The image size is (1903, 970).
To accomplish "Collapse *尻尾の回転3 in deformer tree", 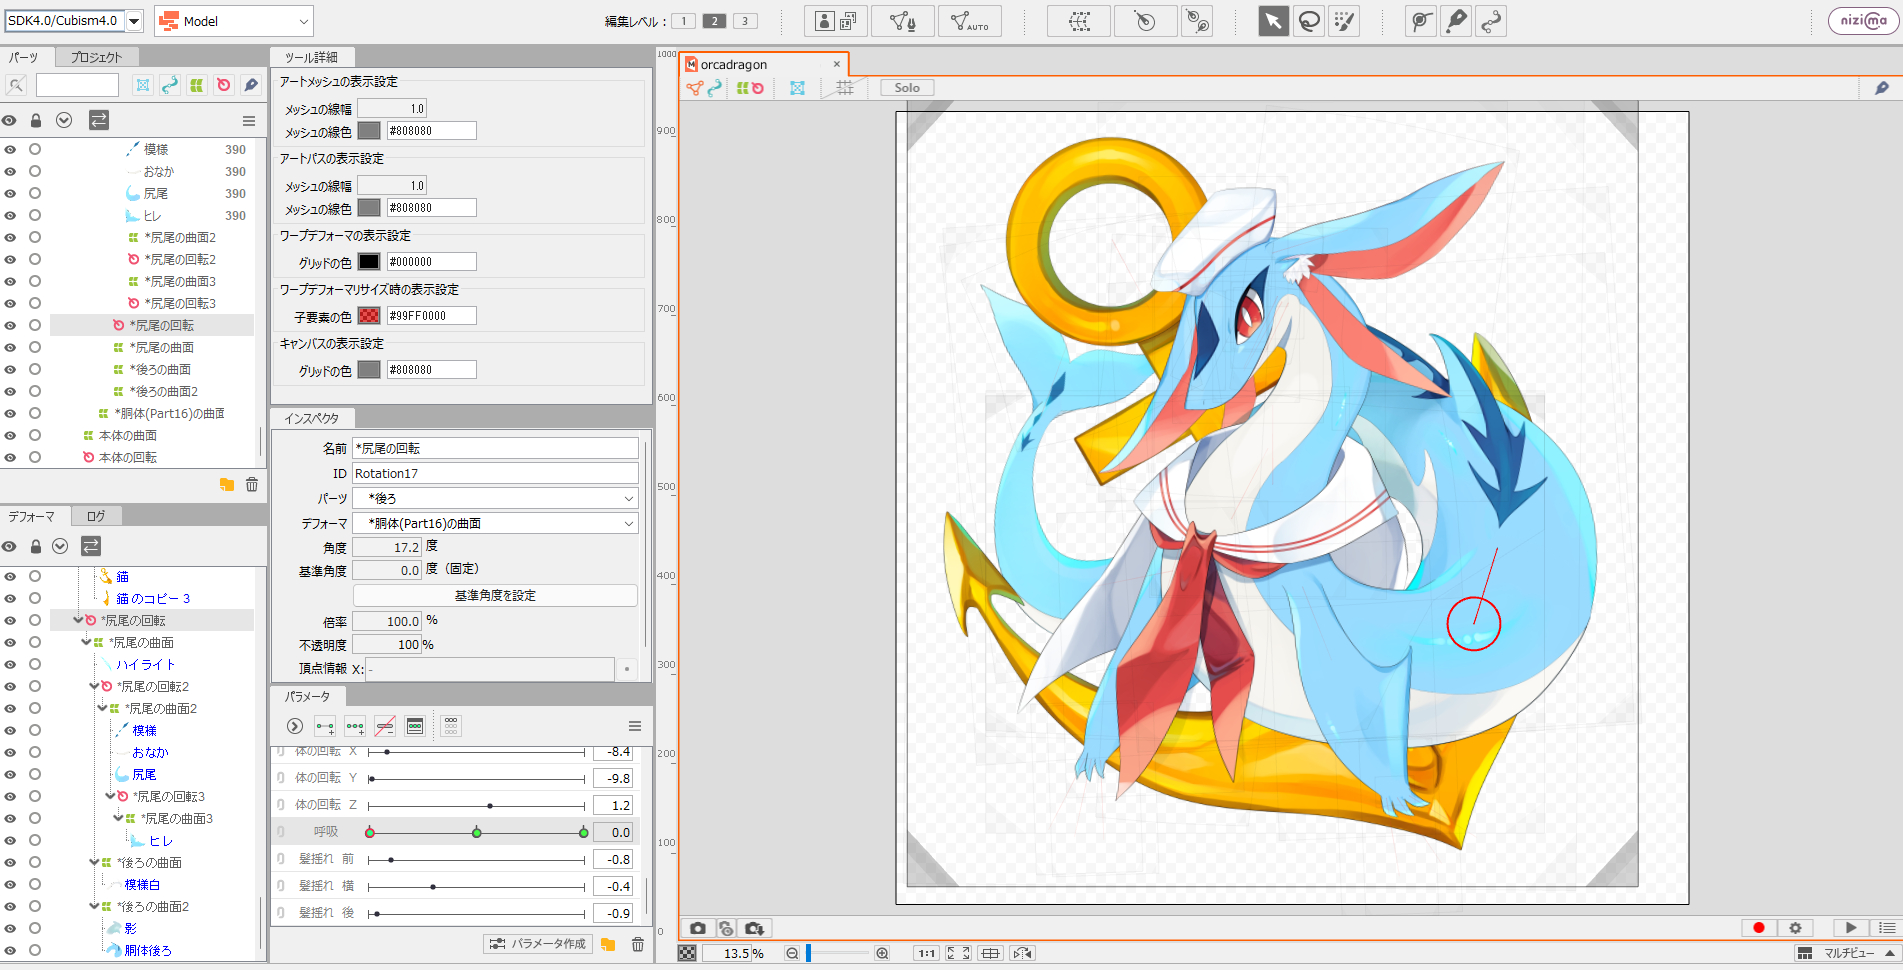I will [110, 797].
